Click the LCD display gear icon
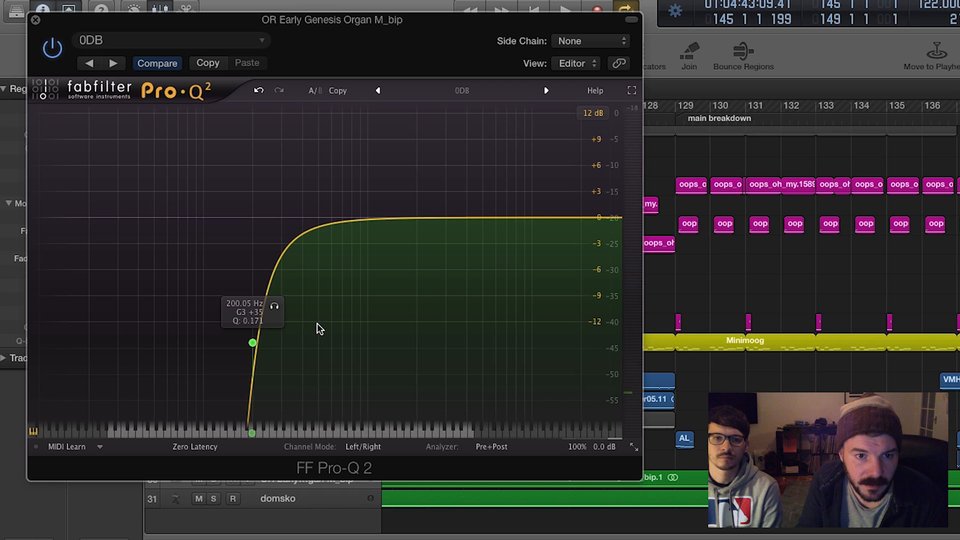This screenshot has width=960, height=540. 675,11
